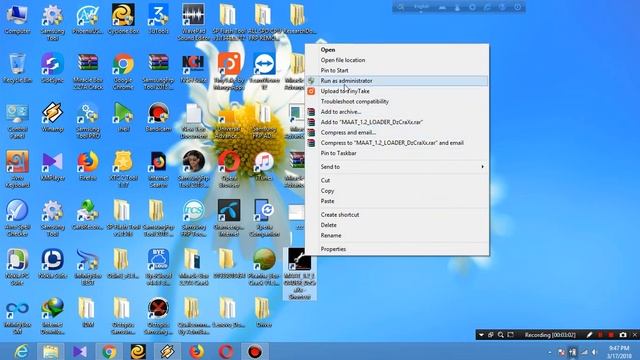Screen dimensions: 640x360
Task: Open iTunes desktop shortcut
Action: 264,166
